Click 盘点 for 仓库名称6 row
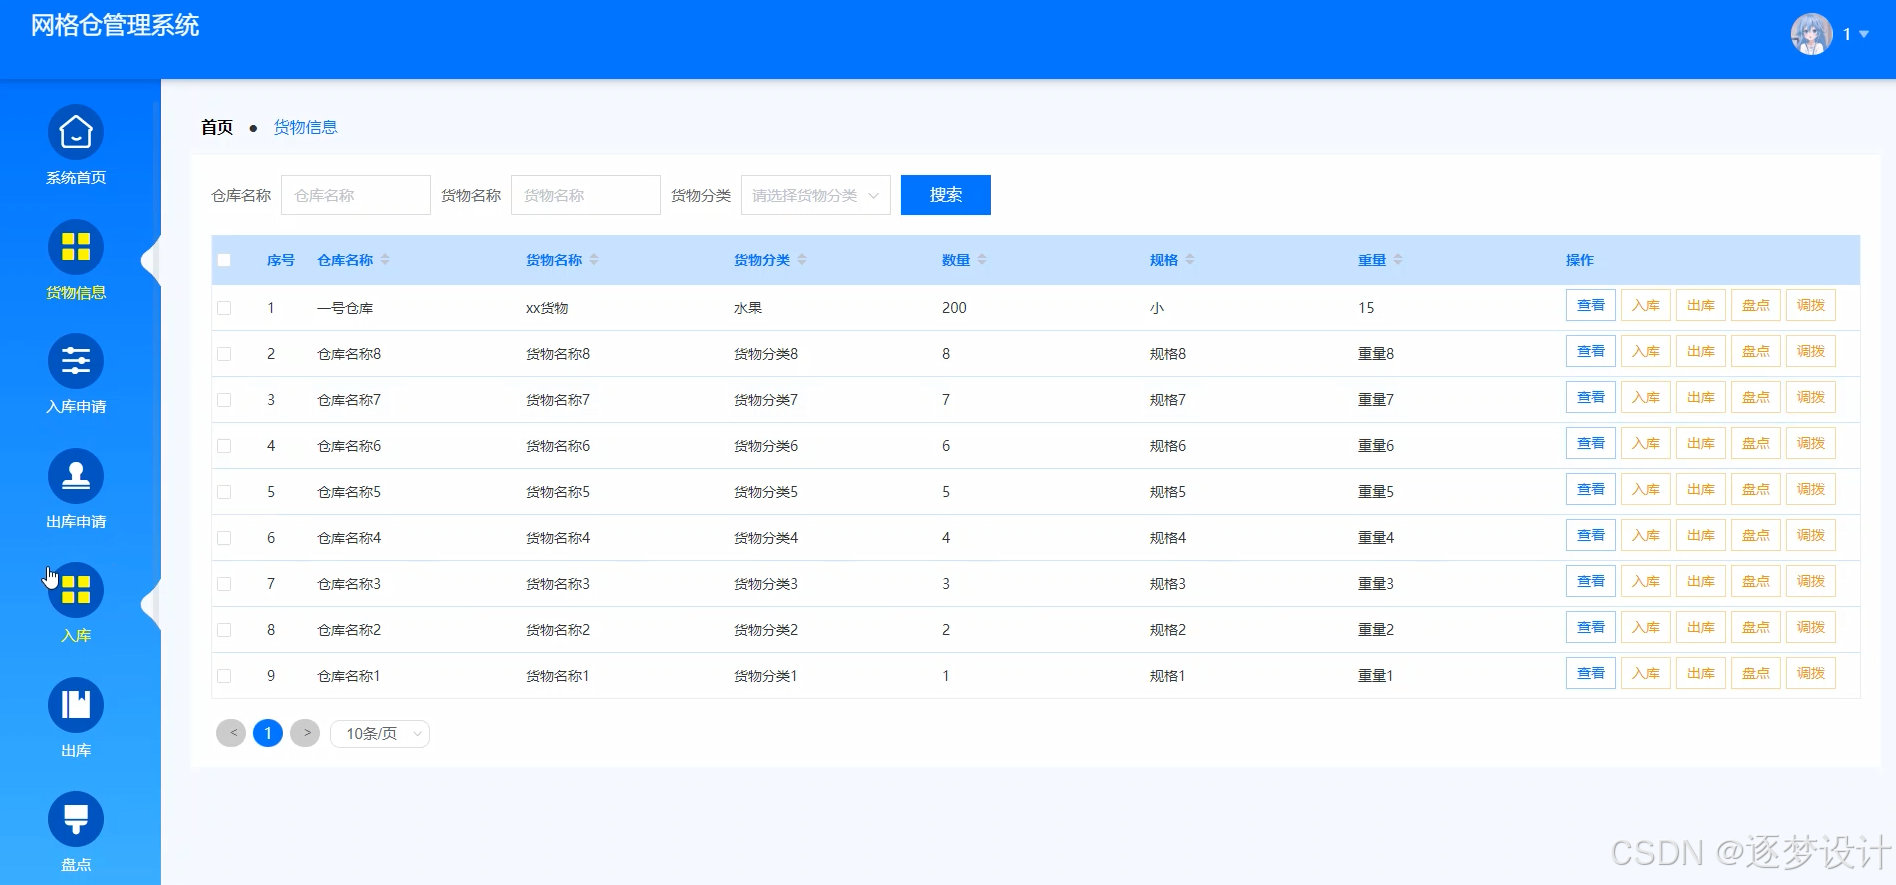The image size is (1896, 885). (1756, 443)
